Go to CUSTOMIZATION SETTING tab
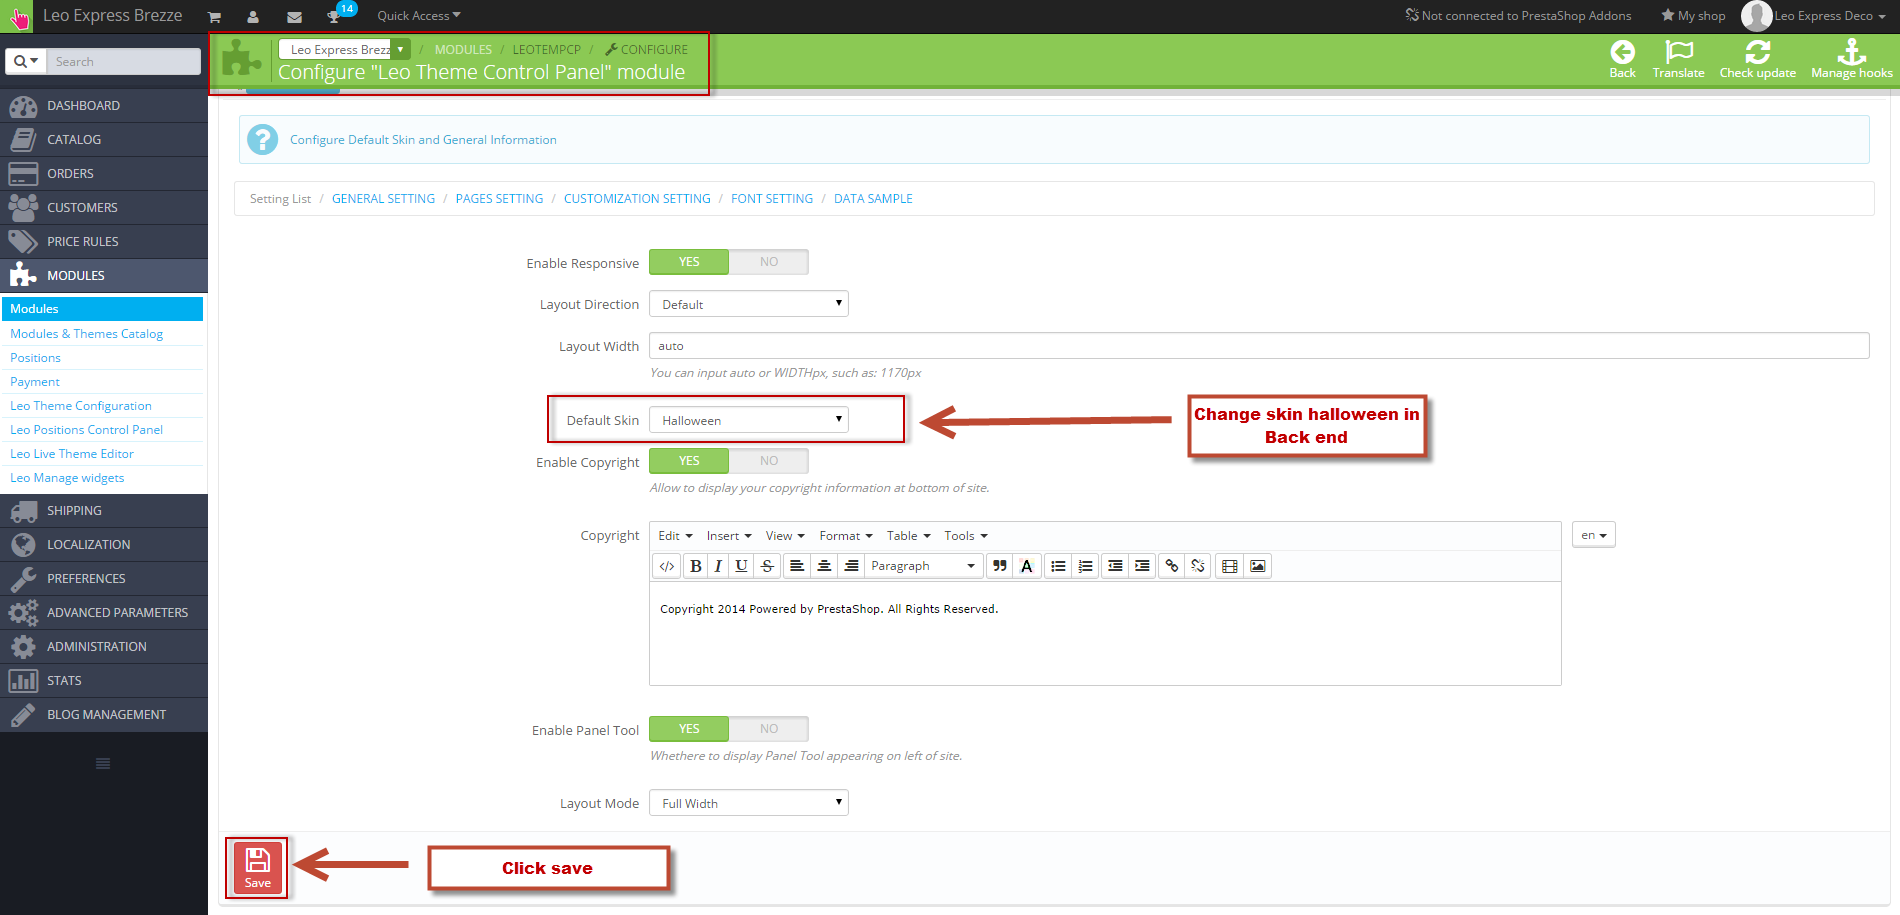 [637, 199]
